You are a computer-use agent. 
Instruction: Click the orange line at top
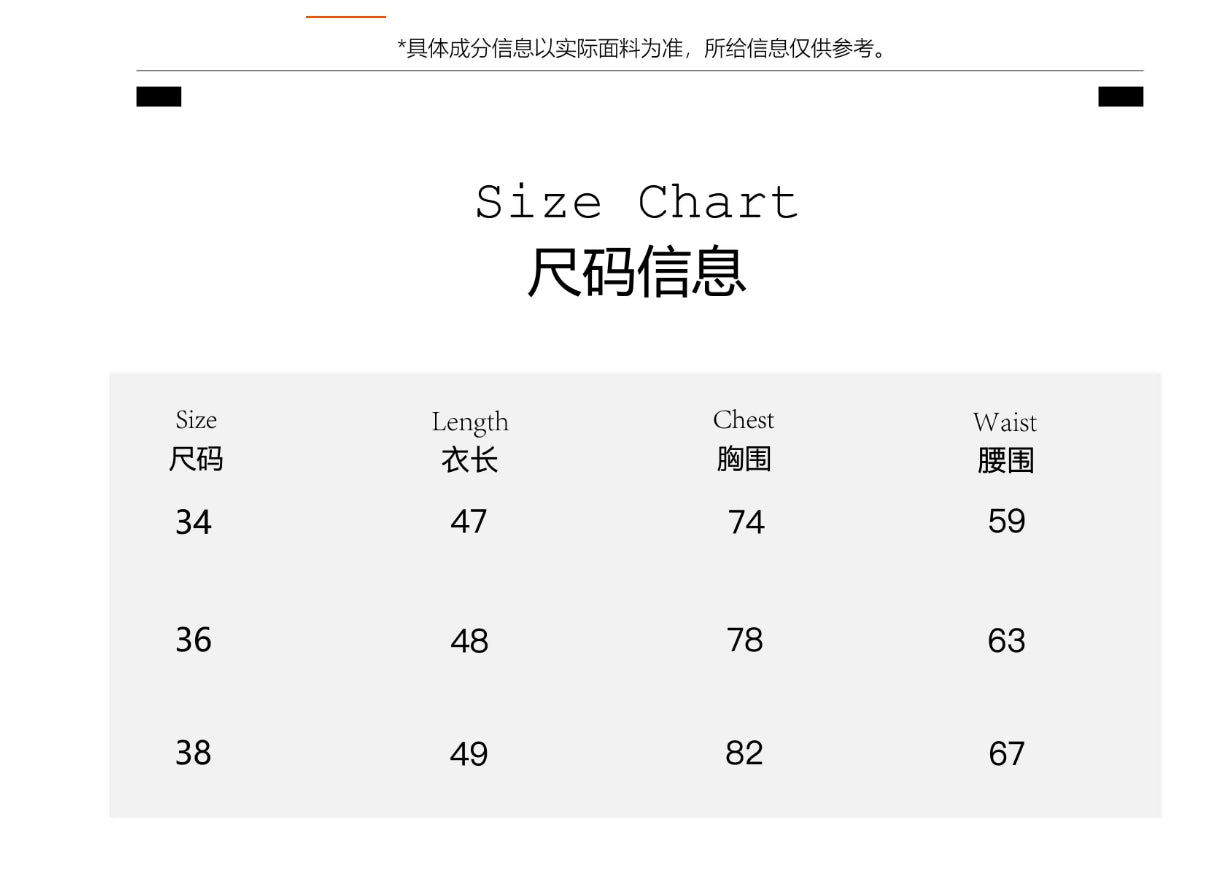point(345,17)
